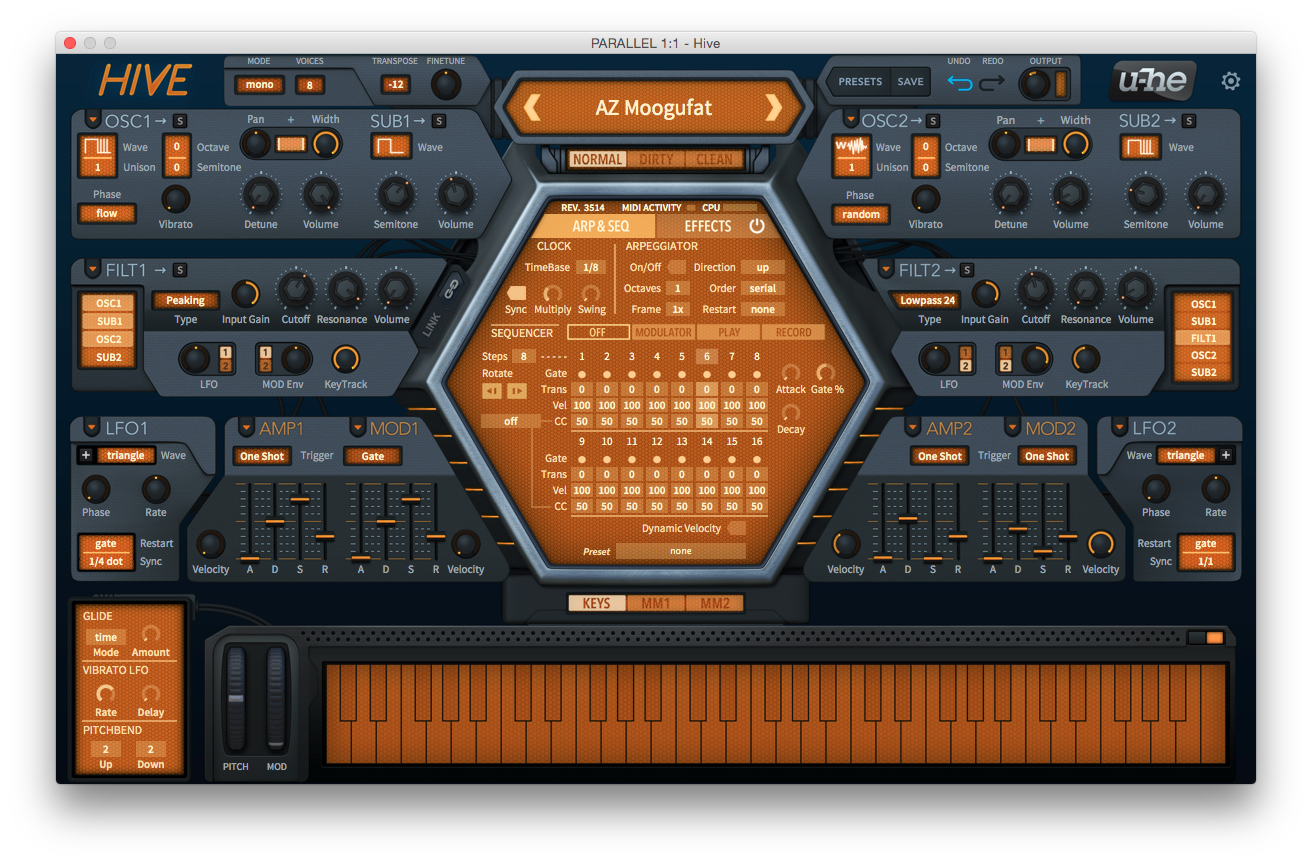
Task: Switch to the MM1 tab
Action: [x=656, y=603]
